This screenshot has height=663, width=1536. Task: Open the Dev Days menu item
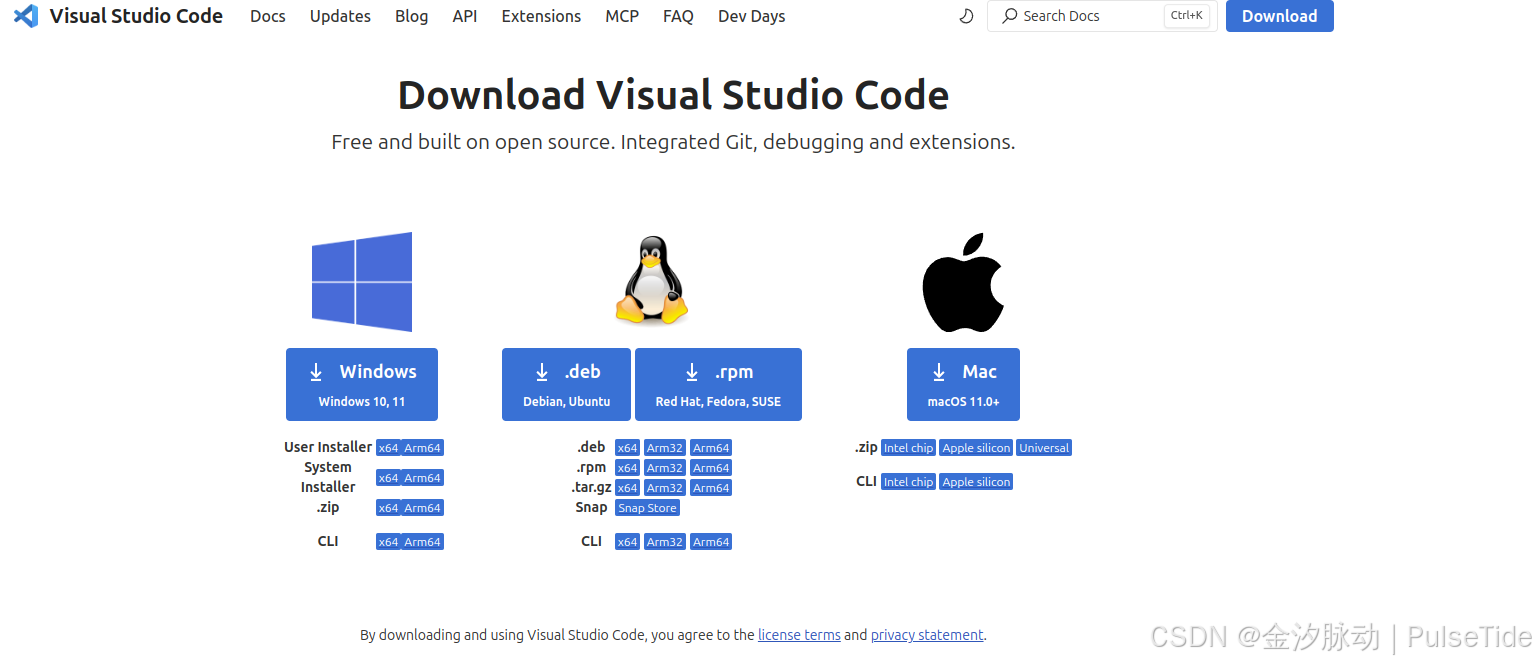pyautogui.click(x=752, y=16)
